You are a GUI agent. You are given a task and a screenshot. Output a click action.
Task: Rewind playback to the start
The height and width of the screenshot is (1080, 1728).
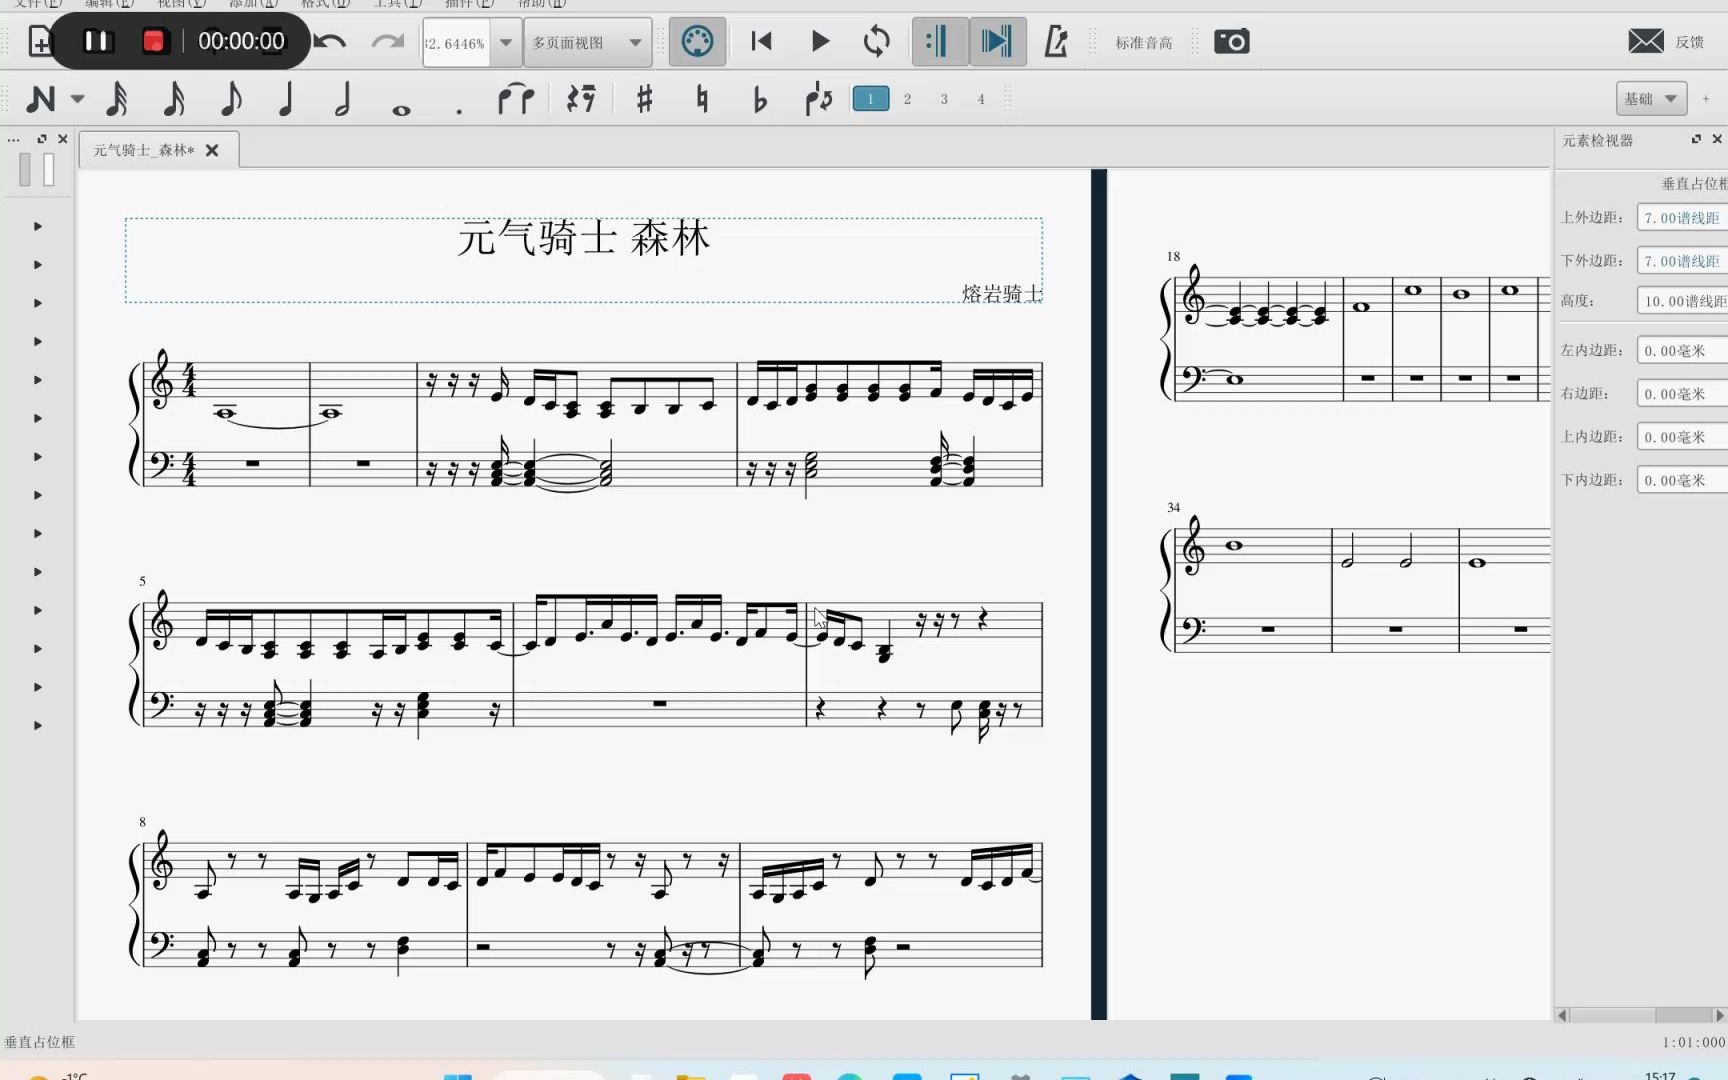pyautogui.click(x=761, y=42)
